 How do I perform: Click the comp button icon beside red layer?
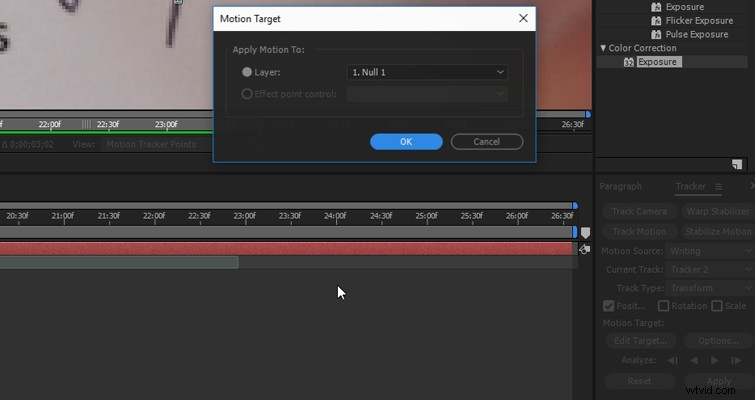pos(584,249)
